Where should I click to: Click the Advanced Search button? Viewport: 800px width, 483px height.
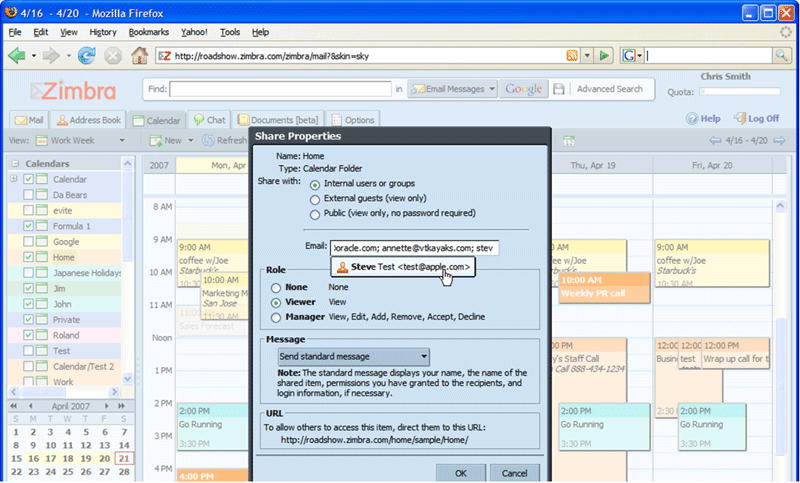[610, 89]
